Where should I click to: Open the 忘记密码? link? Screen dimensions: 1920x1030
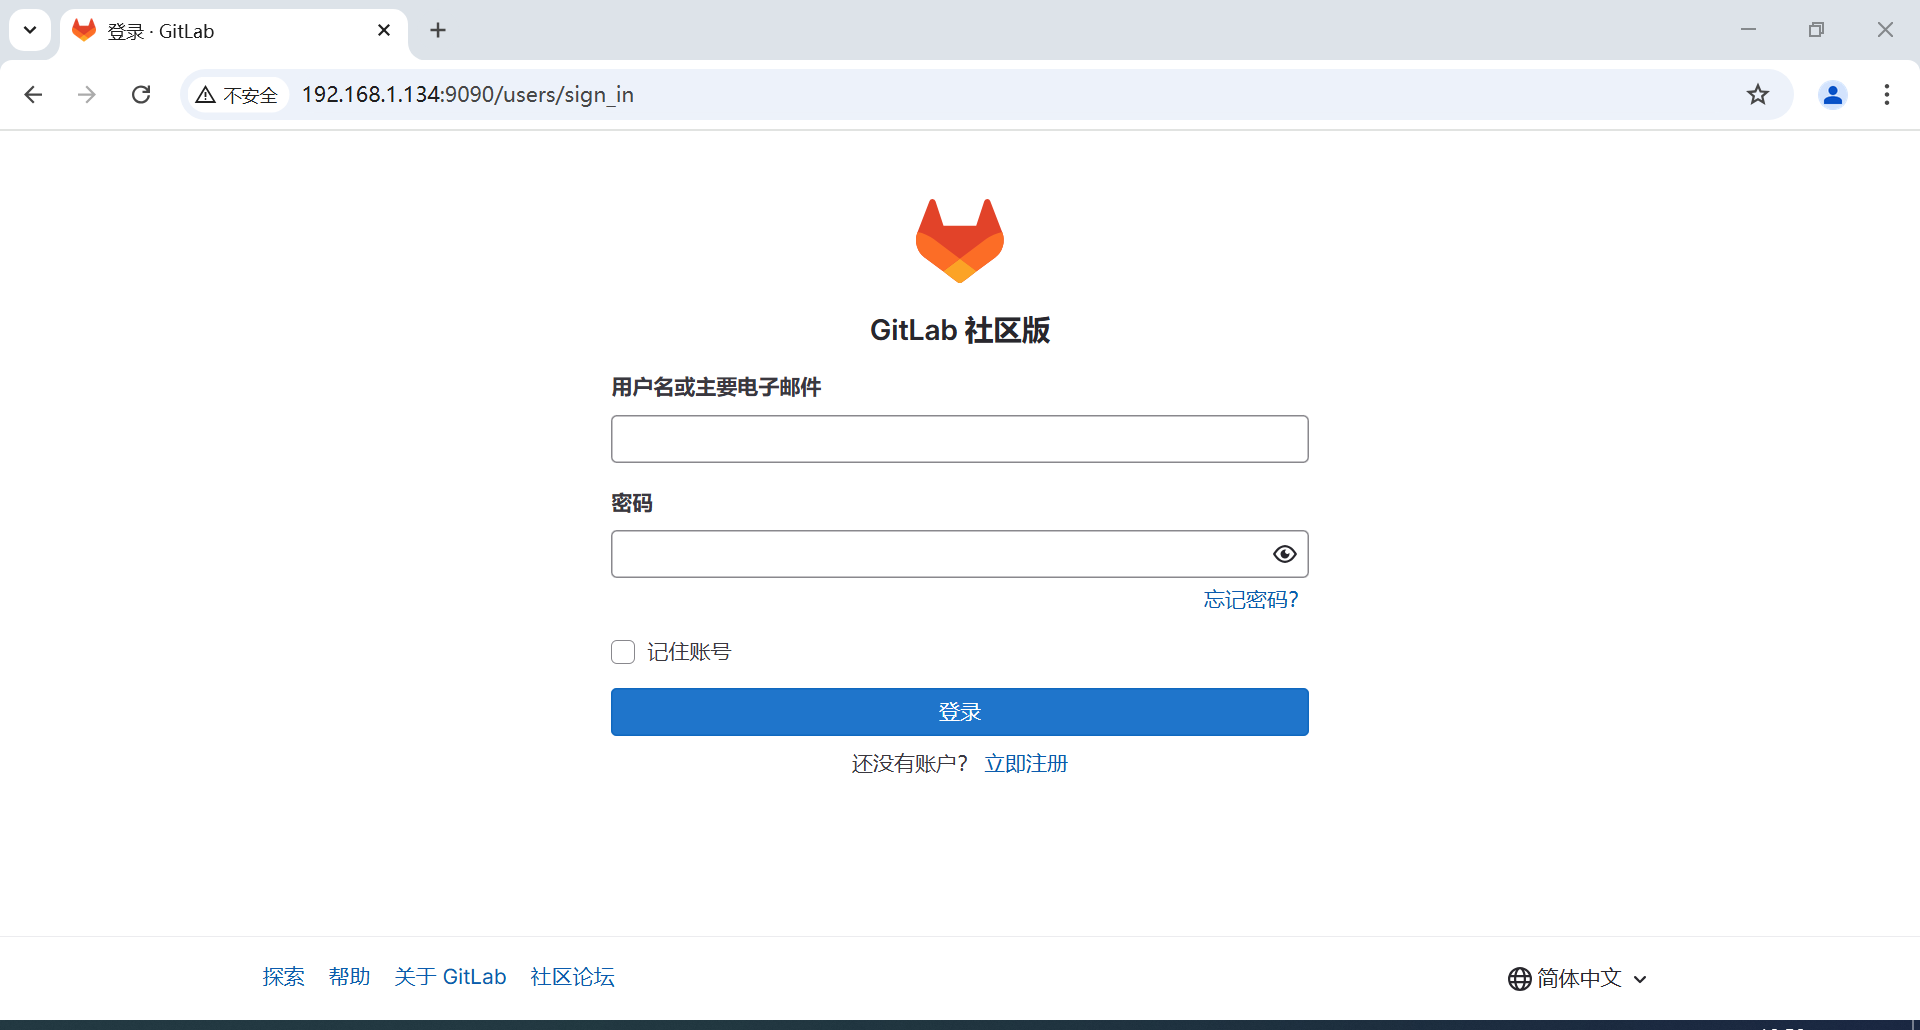point(1250,599)
